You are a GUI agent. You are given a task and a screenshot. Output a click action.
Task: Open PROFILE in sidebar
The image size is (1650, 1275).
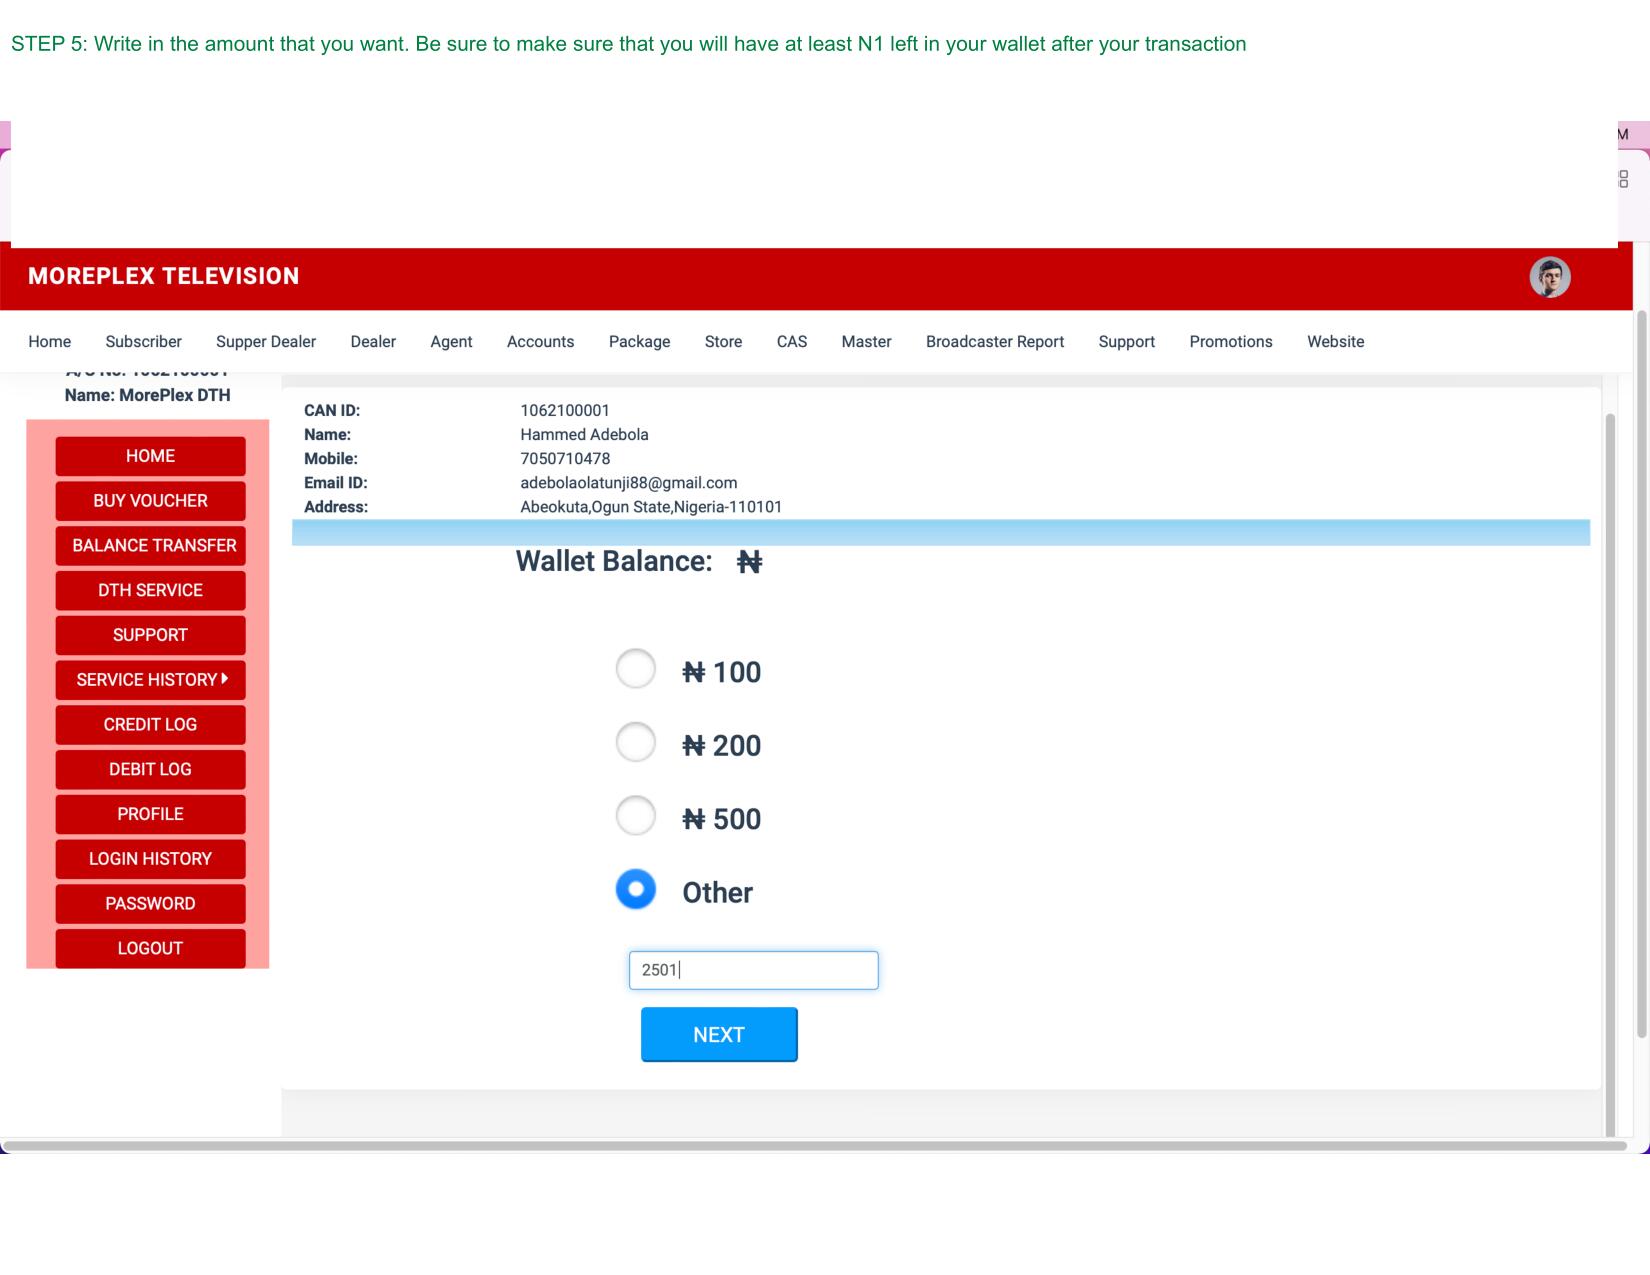click(150, 814)
